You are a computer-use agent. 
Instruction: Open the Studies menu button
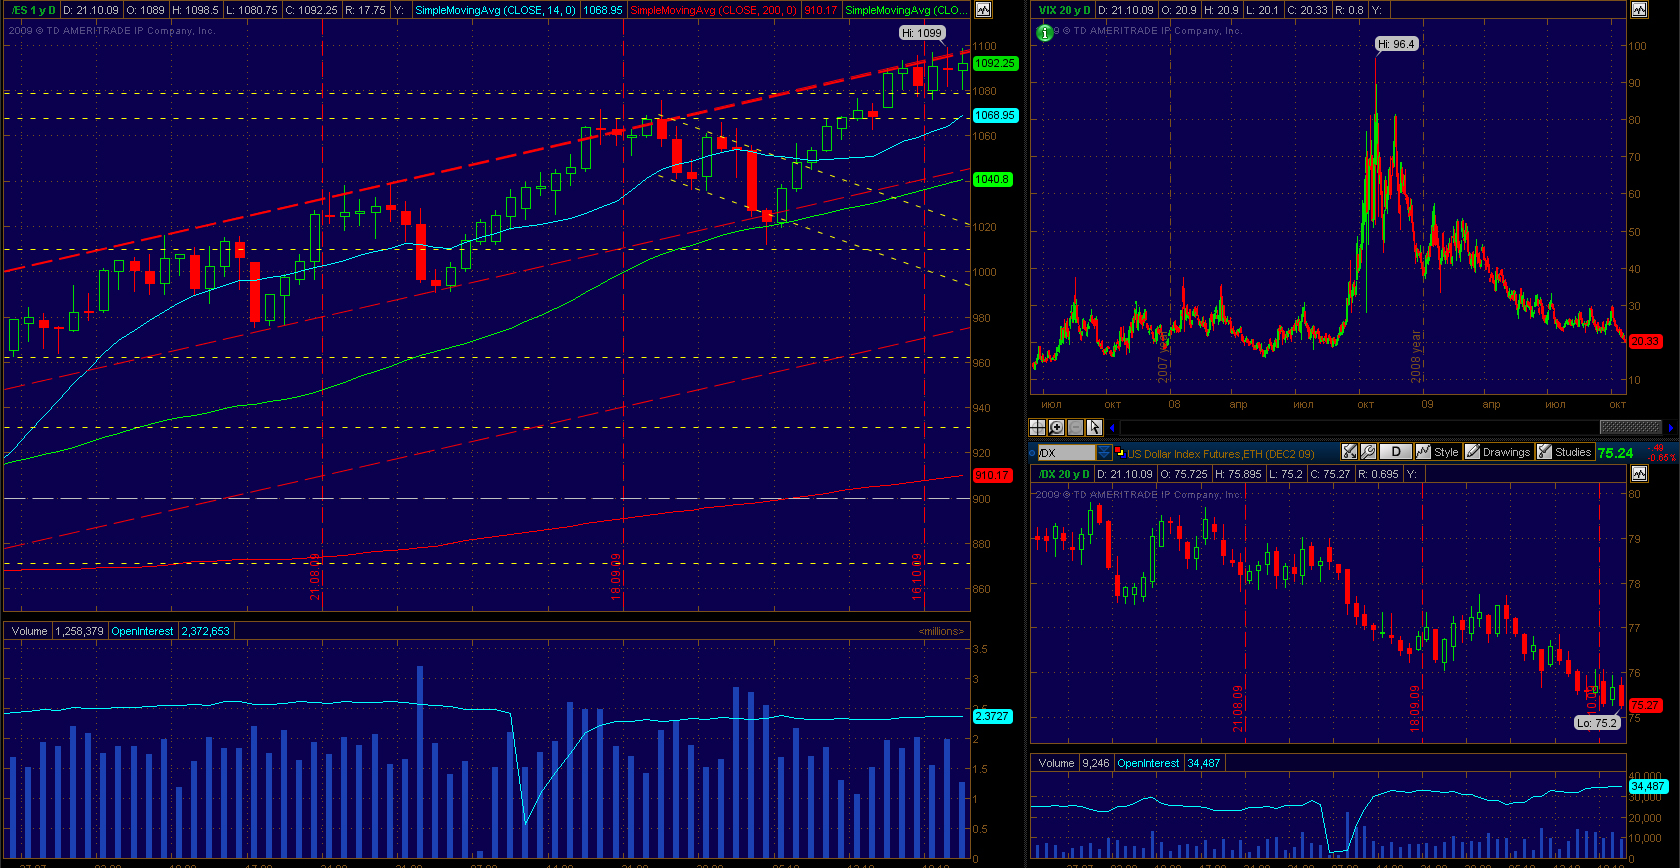(1565, 452)
